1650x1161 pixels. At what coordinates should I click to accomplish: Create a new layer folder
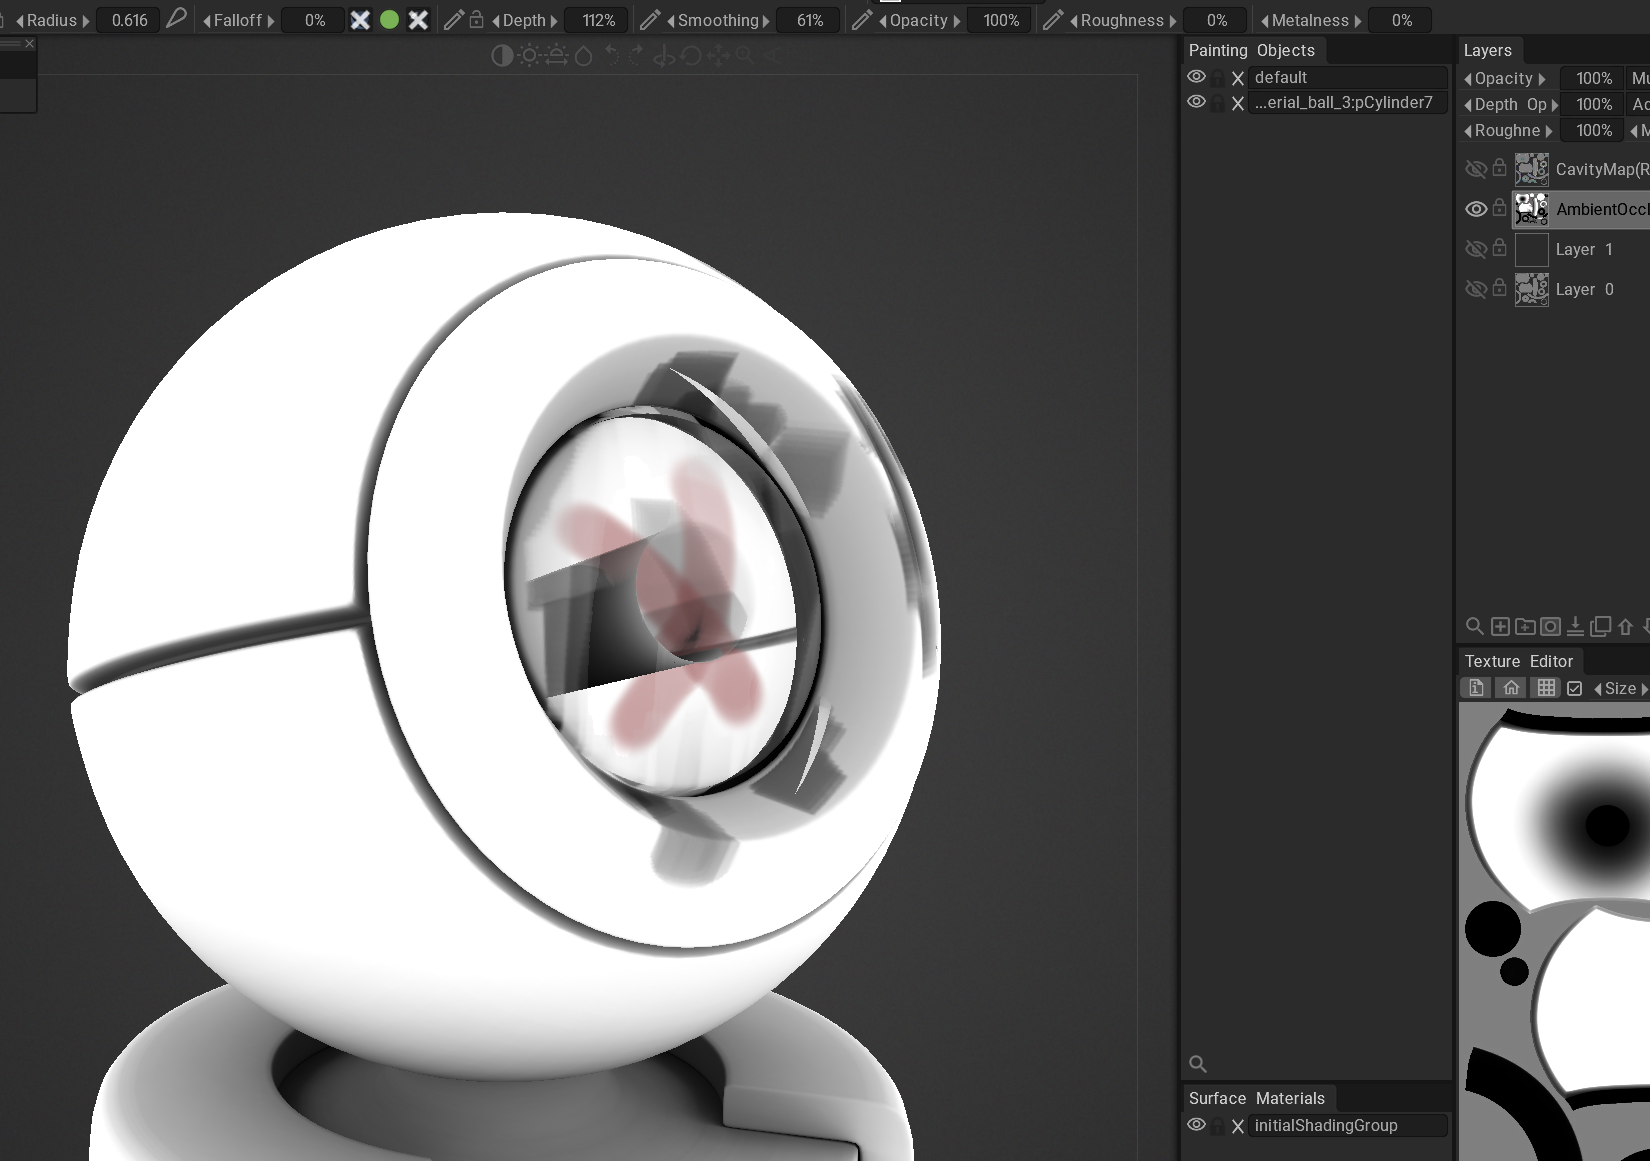1525,626
